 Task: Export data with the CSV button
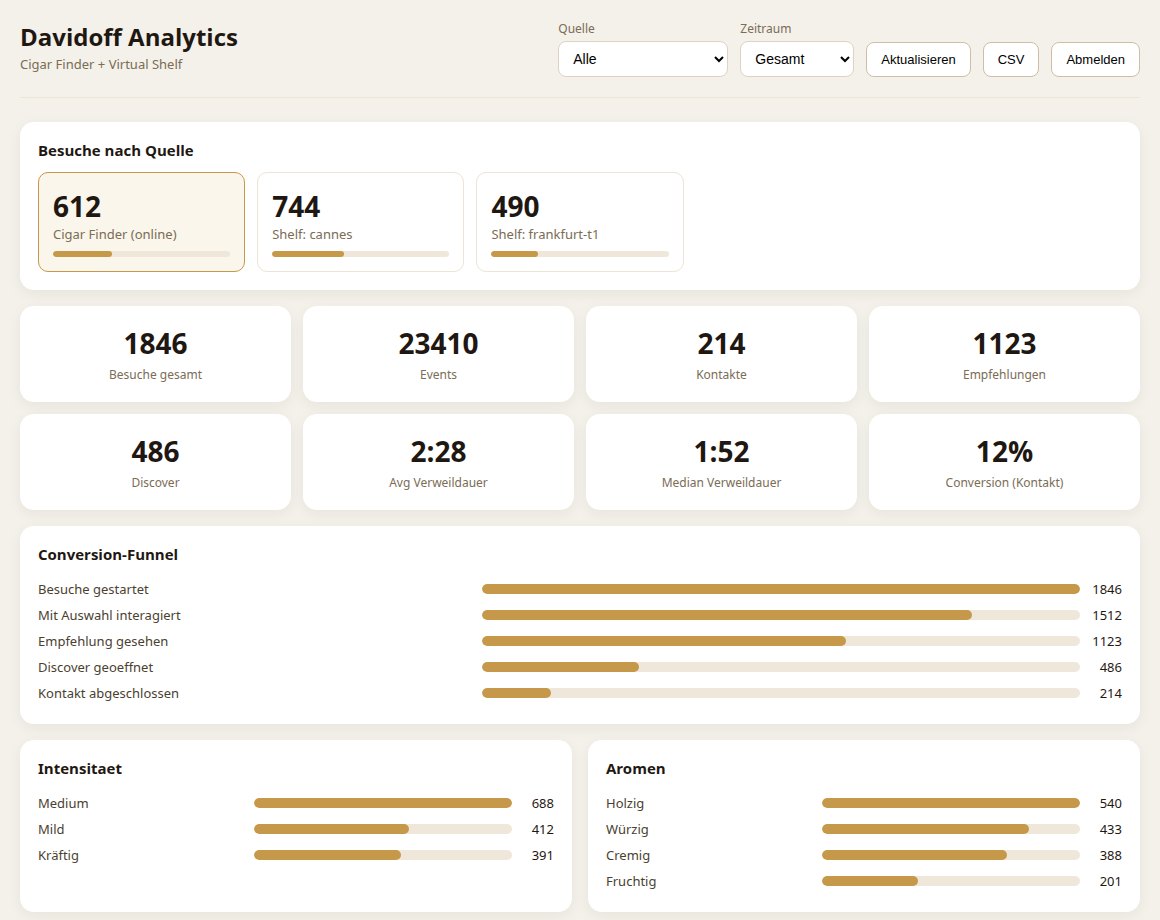tap(1011, 59)
